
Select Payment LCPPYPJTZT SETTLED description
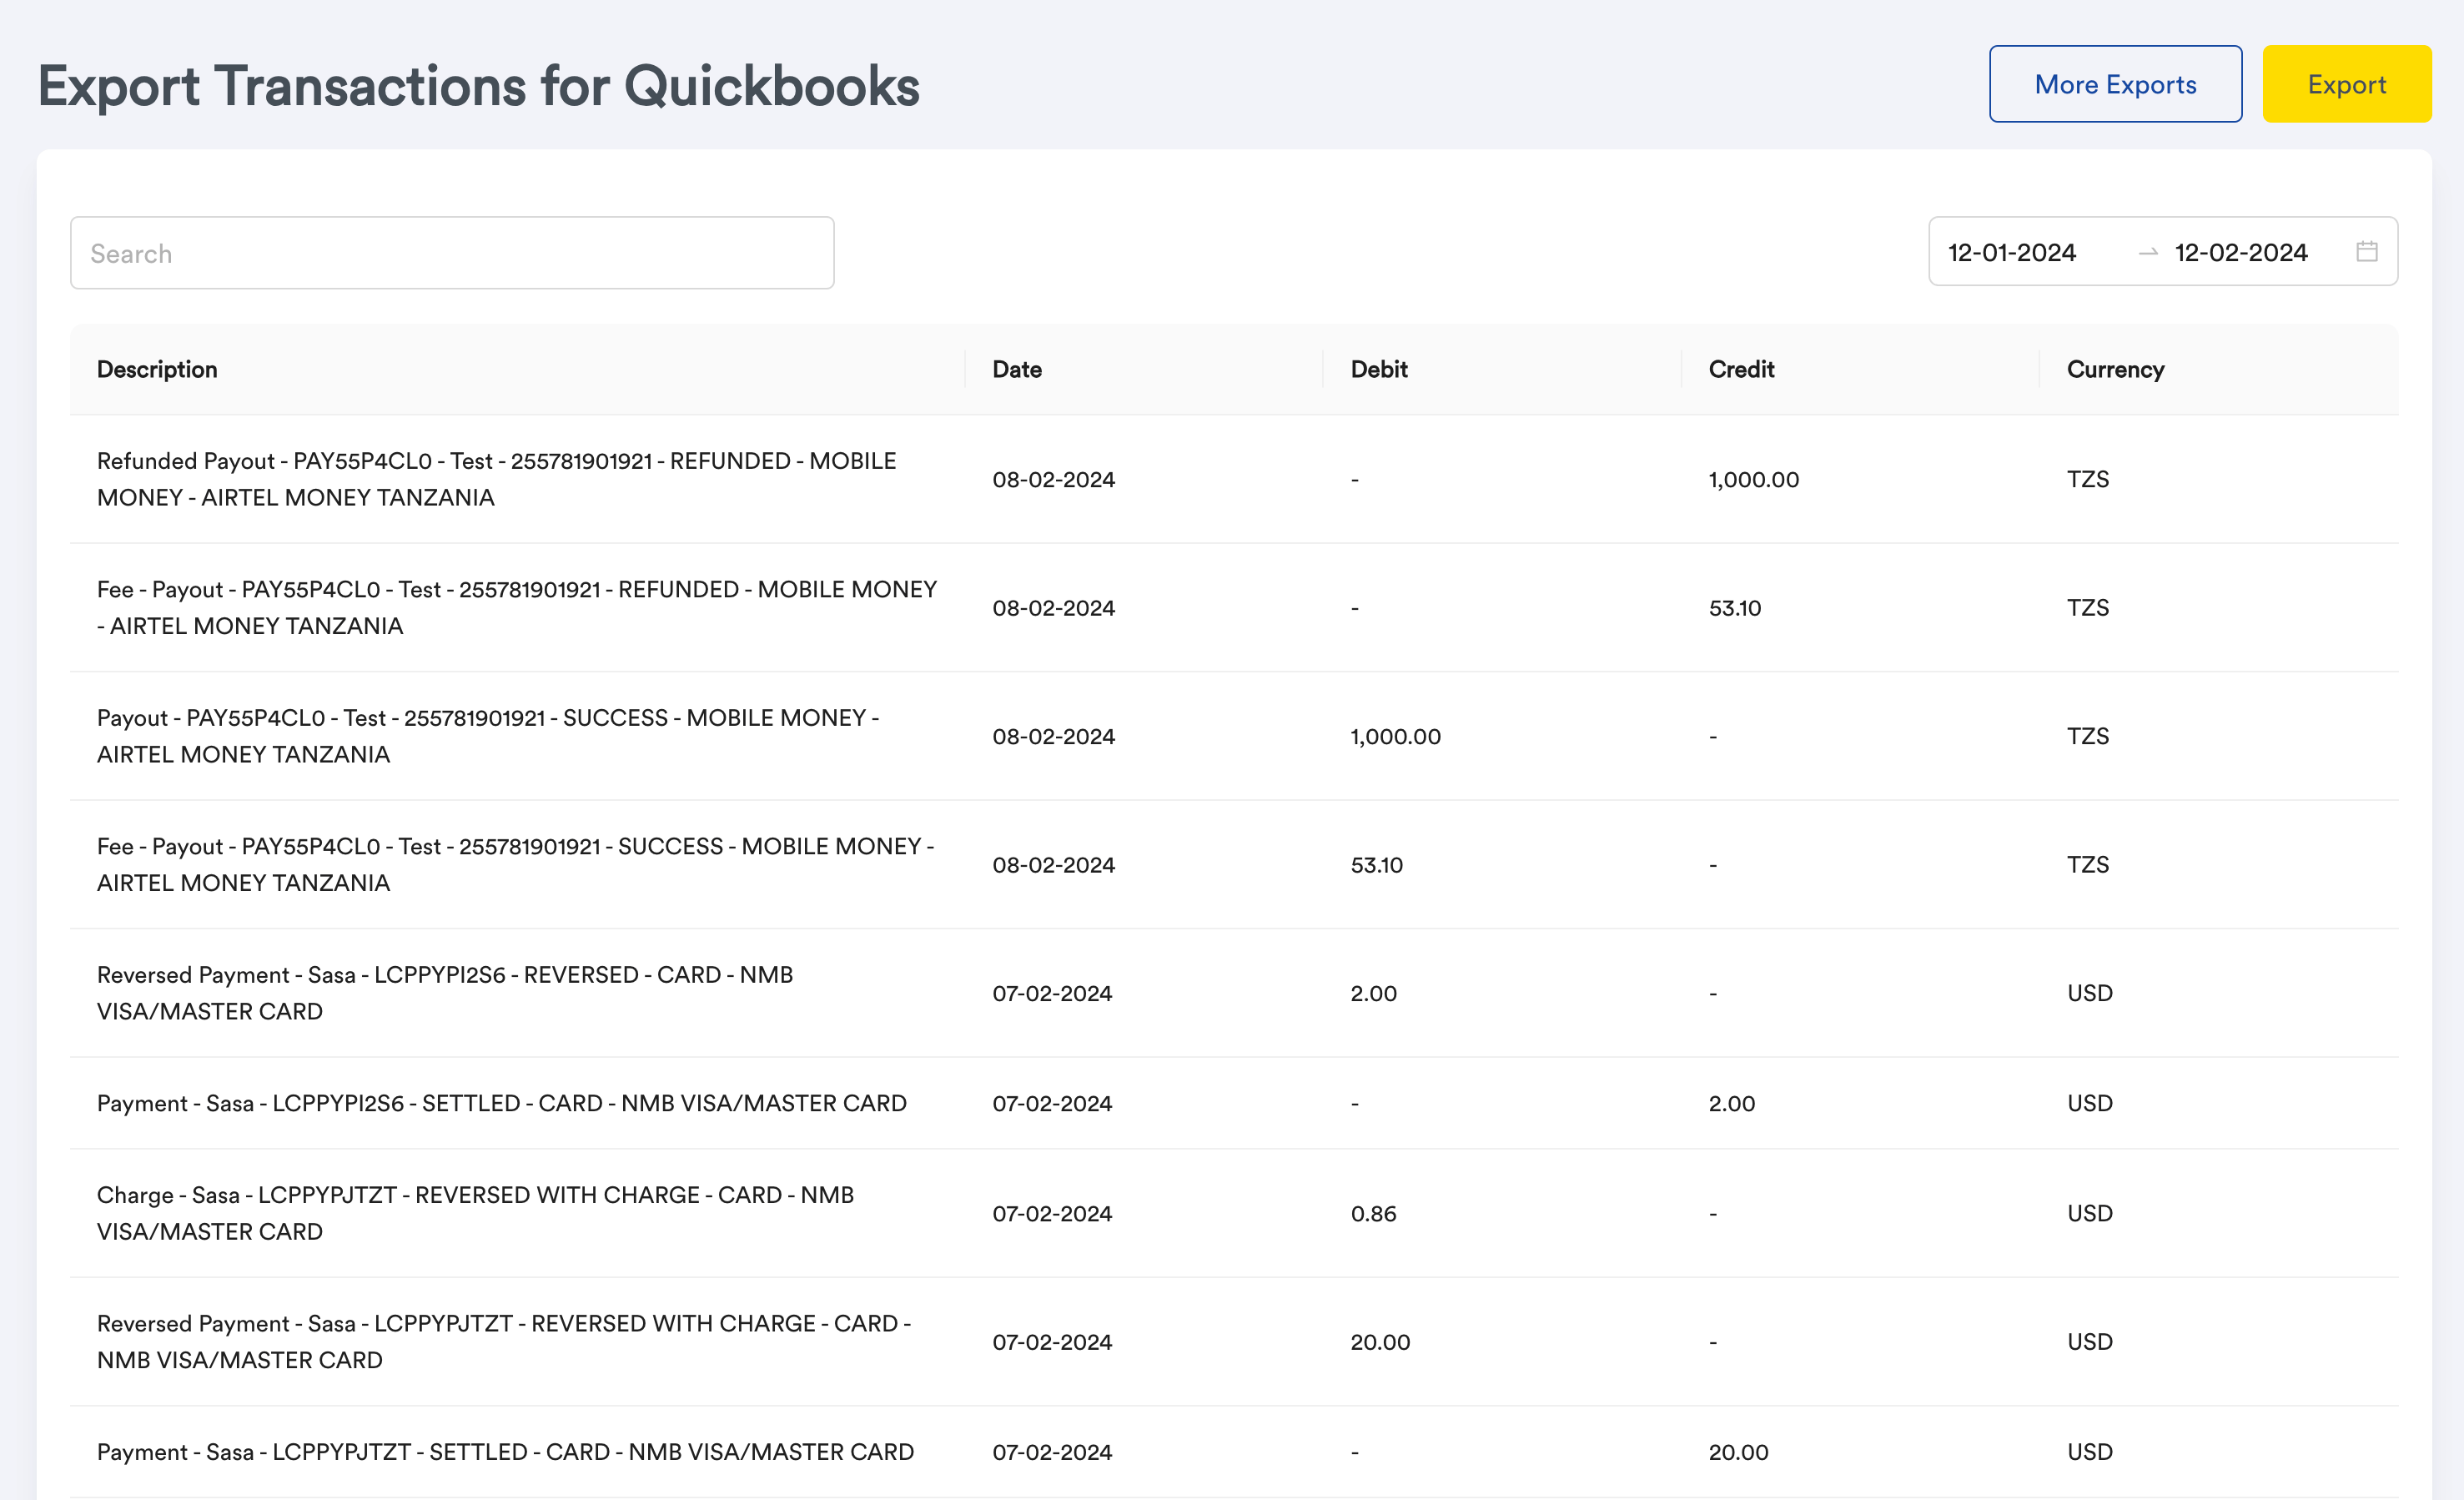coord(505,1451)
